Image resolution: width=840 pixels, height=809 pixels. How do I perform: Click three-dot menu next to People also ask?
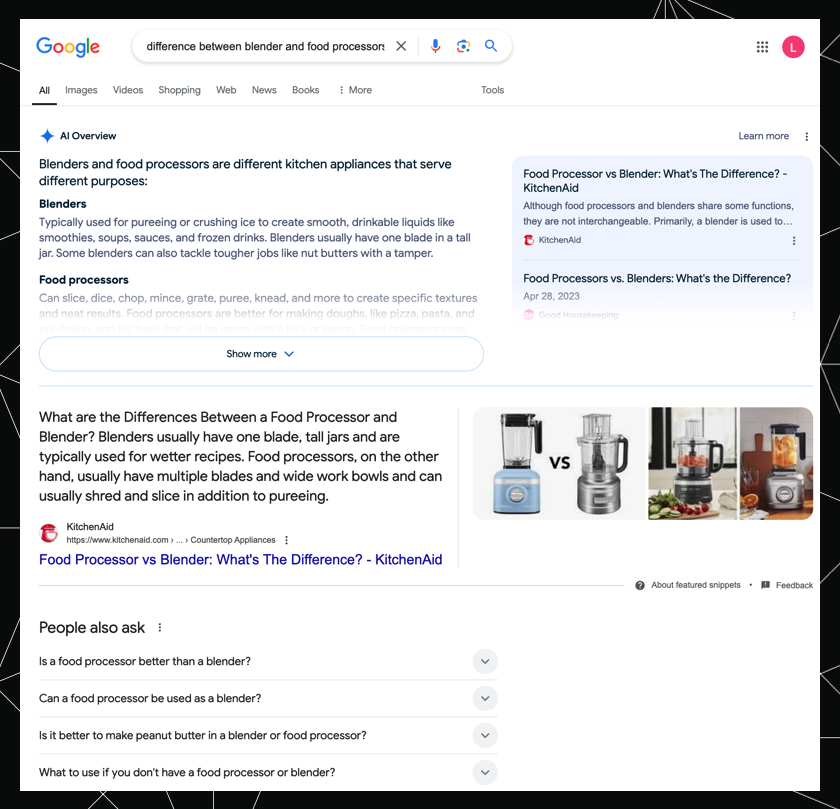click(159, 628)
